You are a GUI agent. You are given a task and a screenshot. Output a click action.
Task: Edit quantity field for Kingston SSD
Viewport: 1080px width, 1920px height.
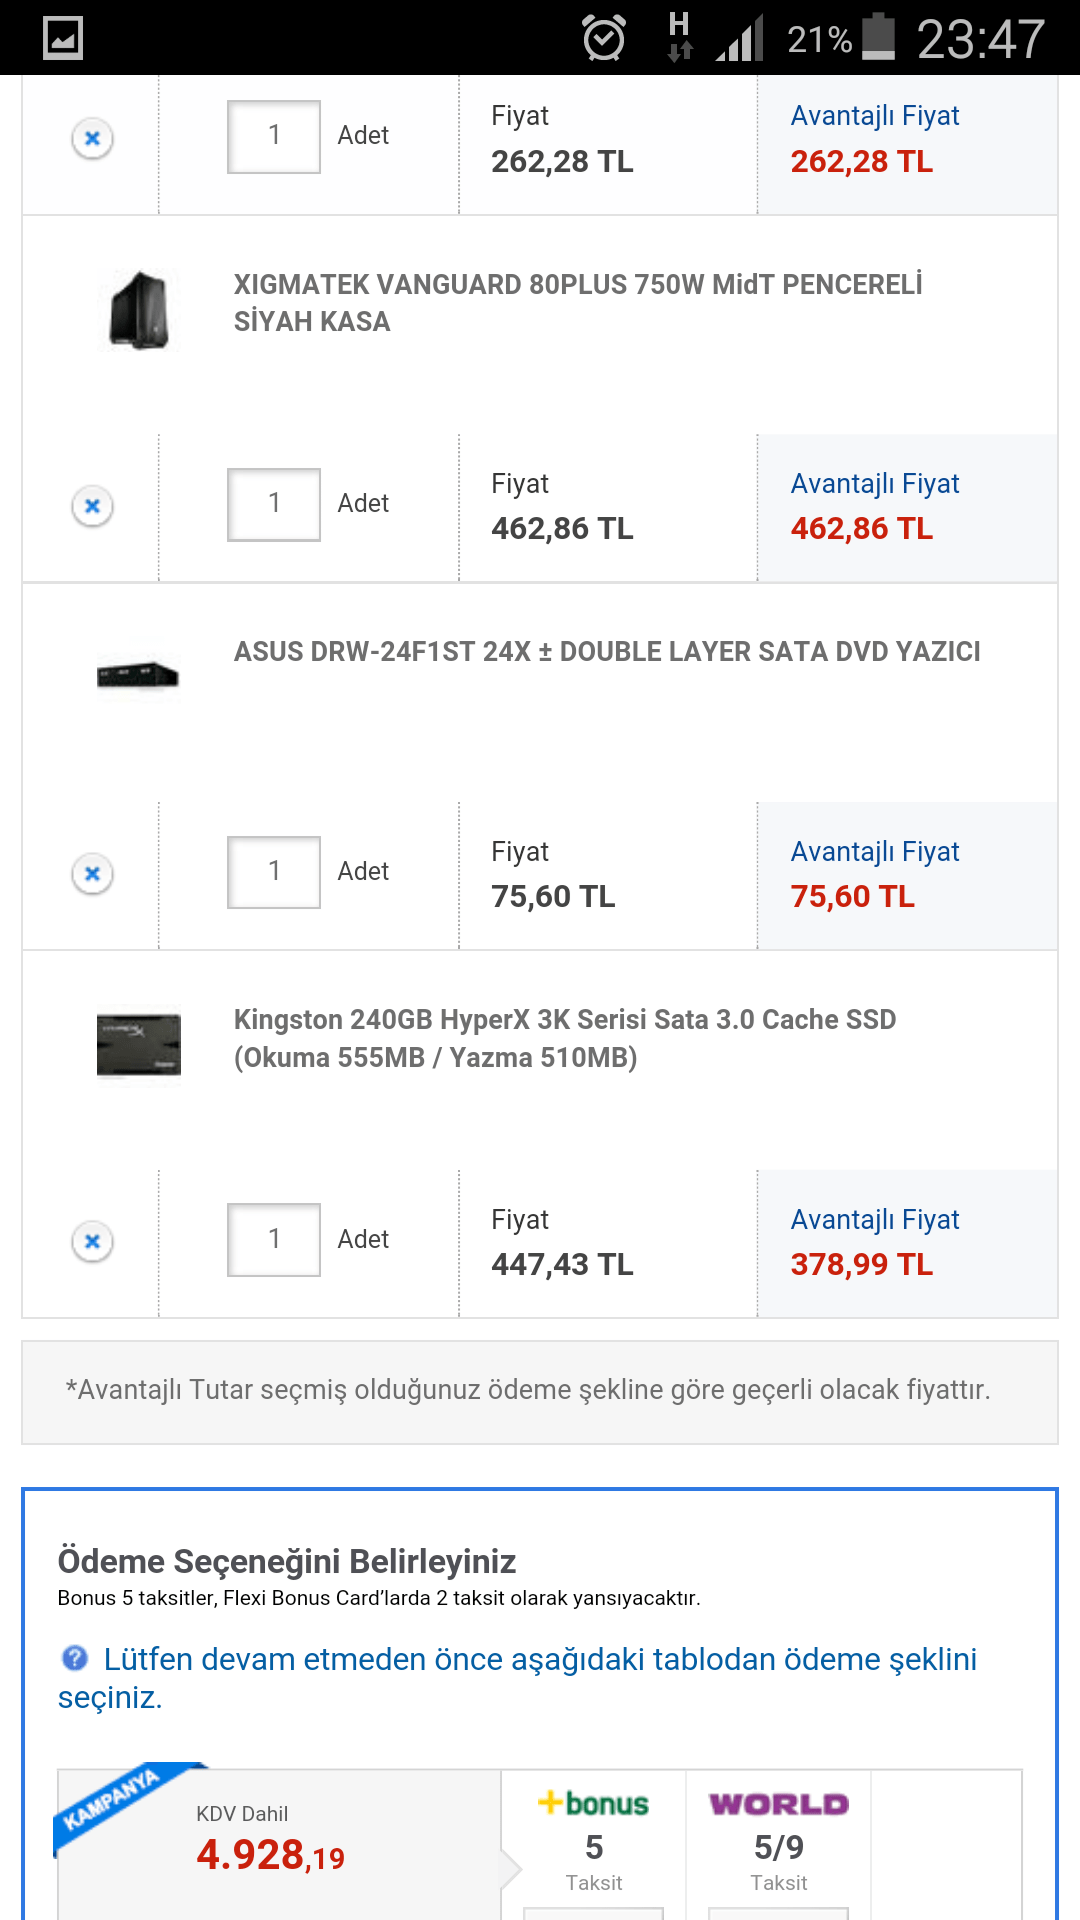click(x=274, y=1240)
